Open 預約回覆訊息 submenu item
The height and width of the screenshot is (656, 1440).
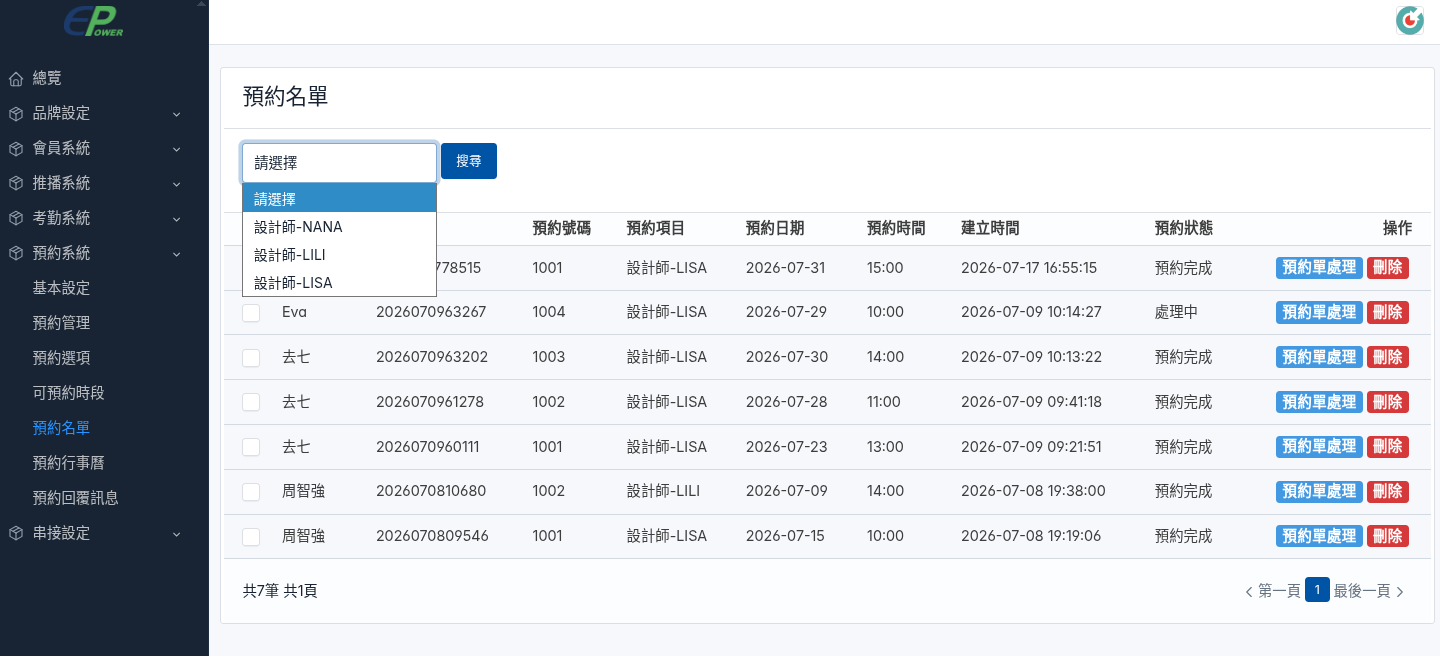point(76,498)
